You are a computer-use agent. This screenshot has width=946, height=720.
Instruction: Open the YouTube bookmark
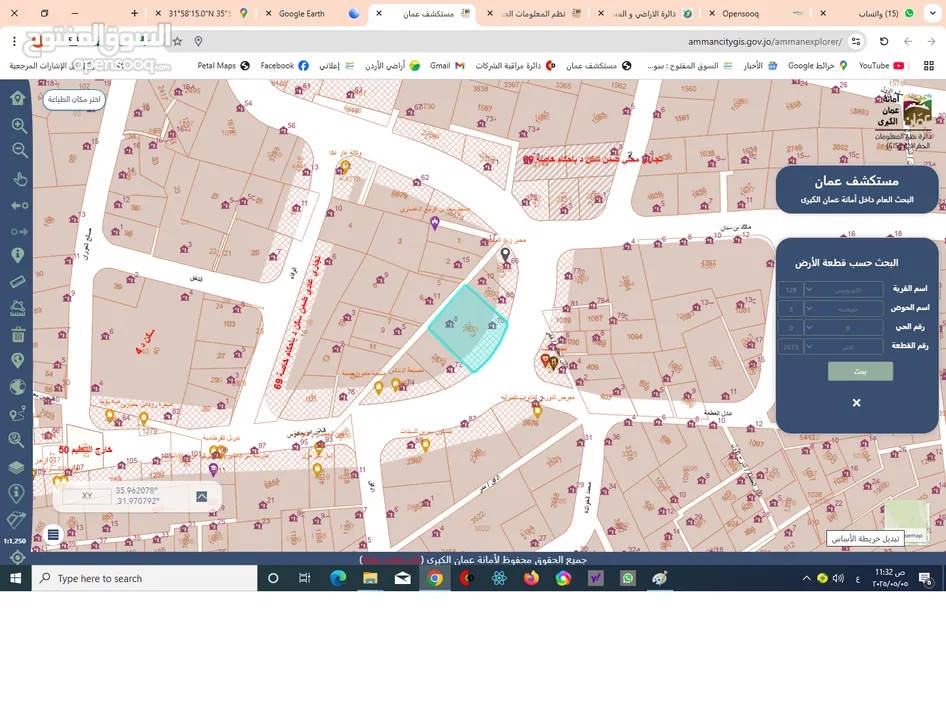[881, 65]
